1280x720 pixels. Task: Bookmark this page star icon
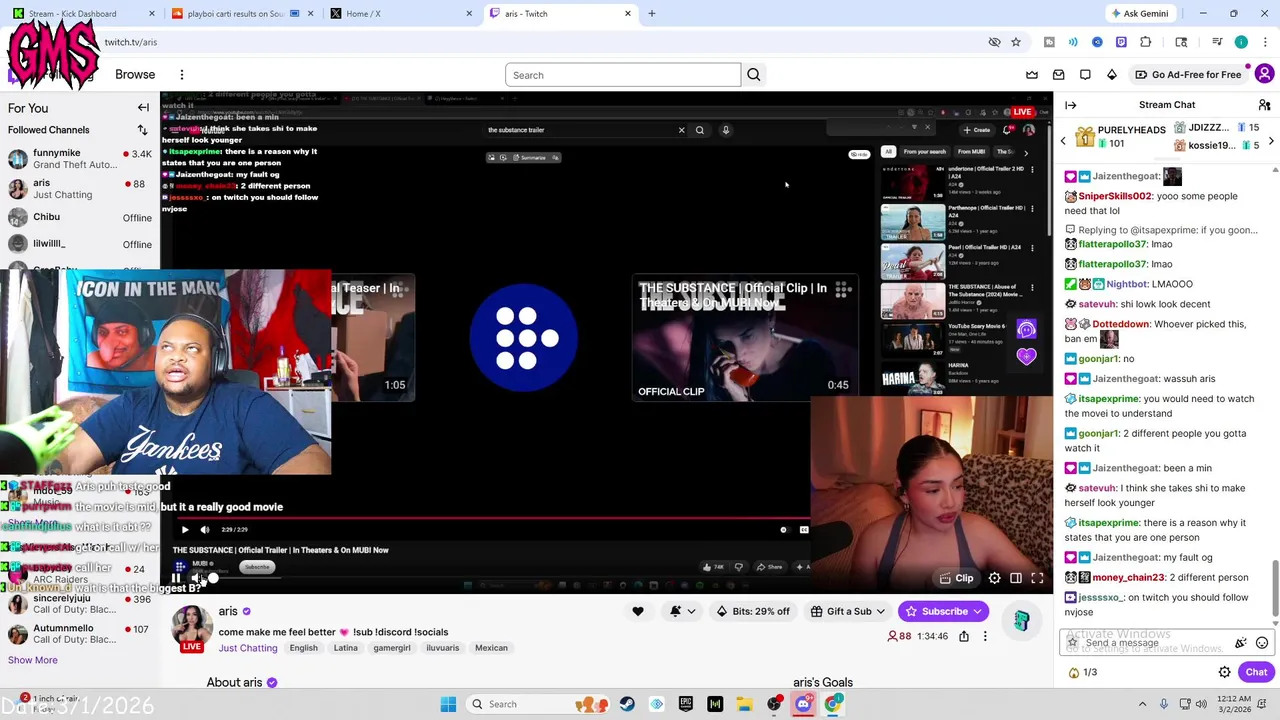coord(1016,42)
